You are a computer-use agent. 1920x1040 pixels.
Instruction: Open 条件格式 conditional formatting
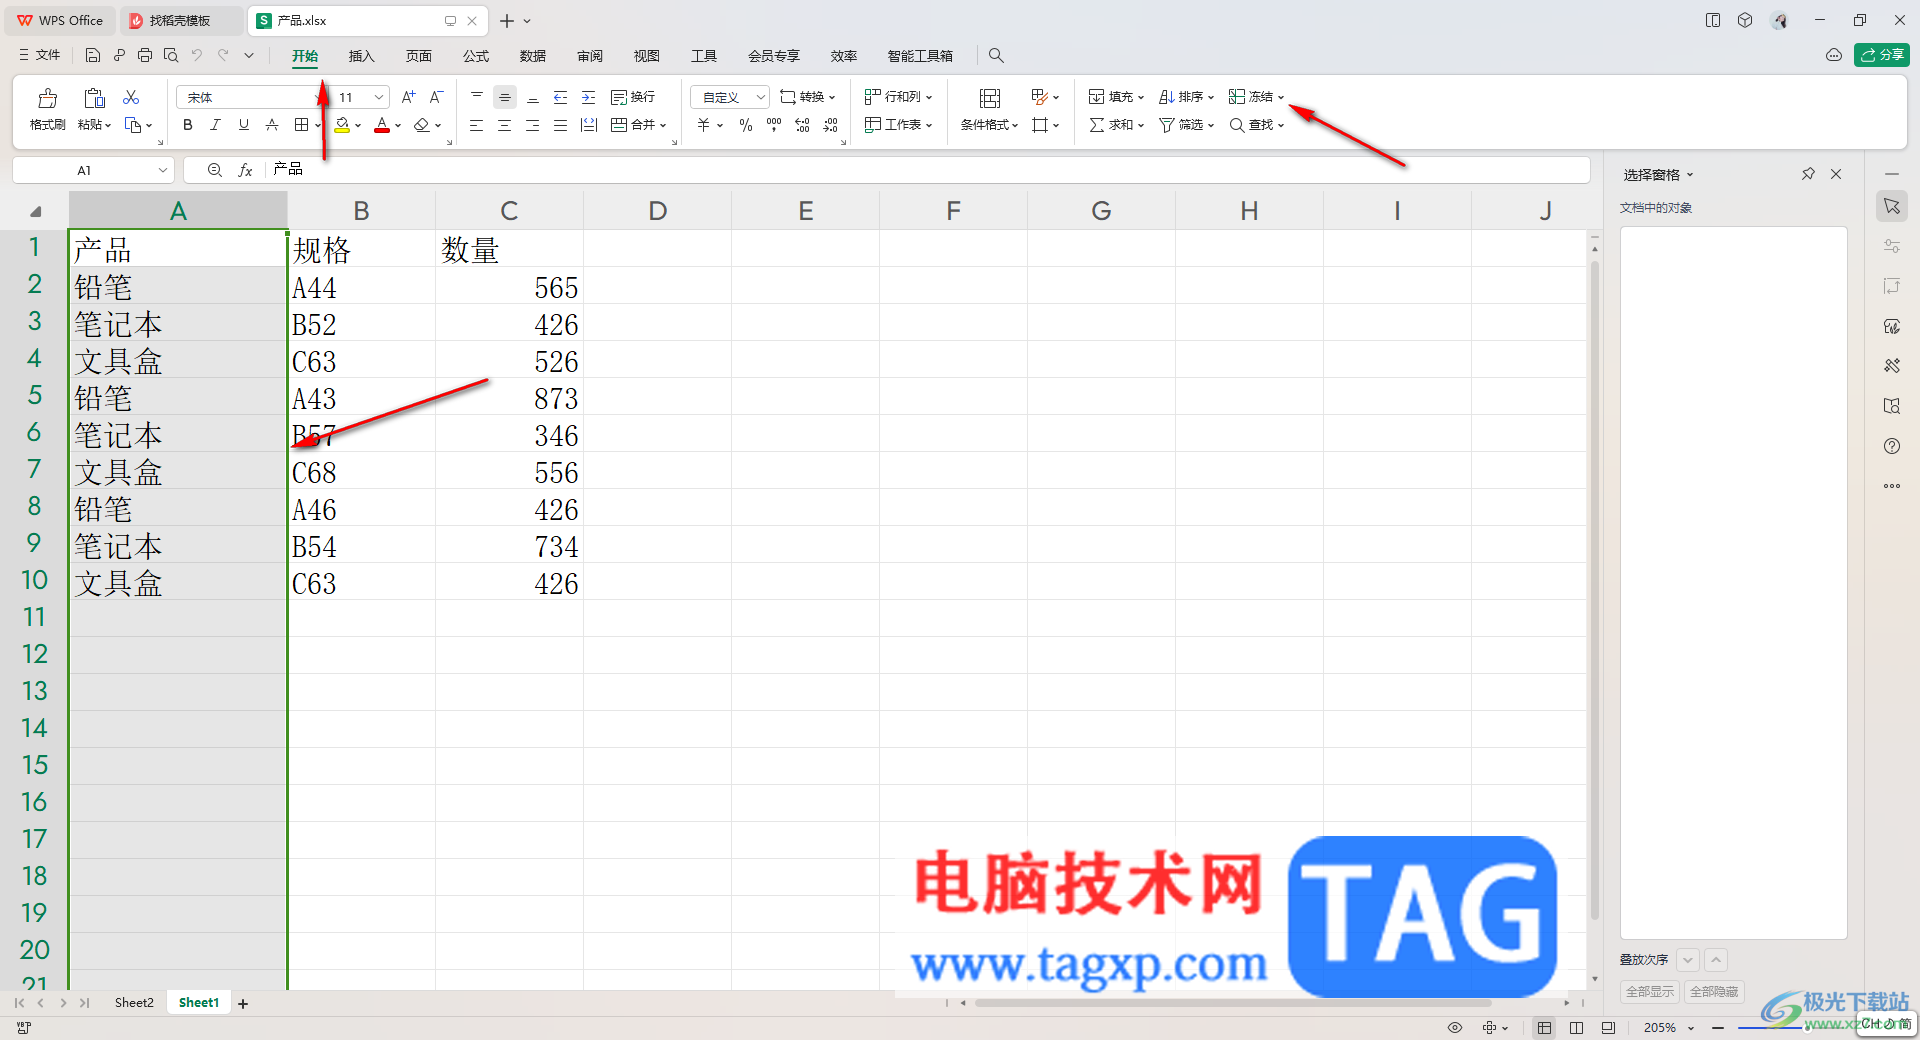click(989, 108)
